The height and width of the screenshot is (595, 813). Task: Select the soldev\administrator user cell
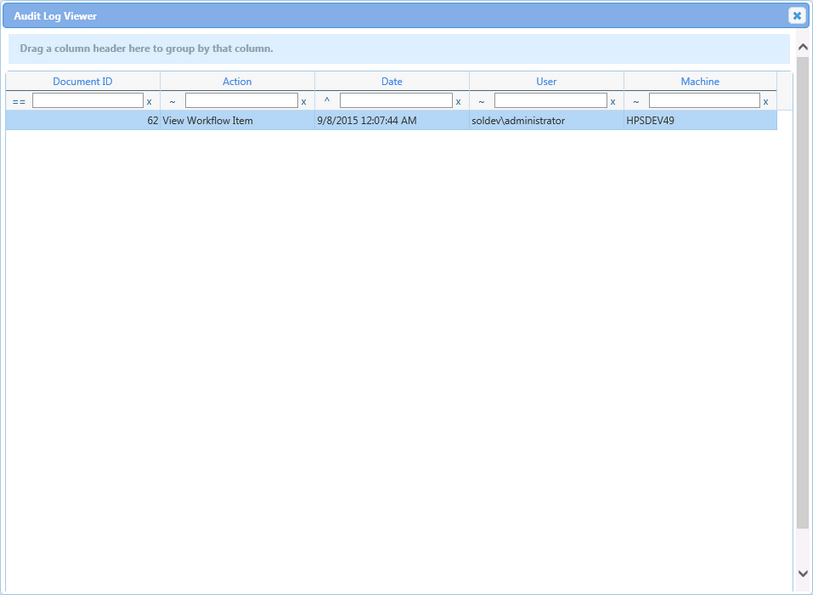click(x=546, y=120)
